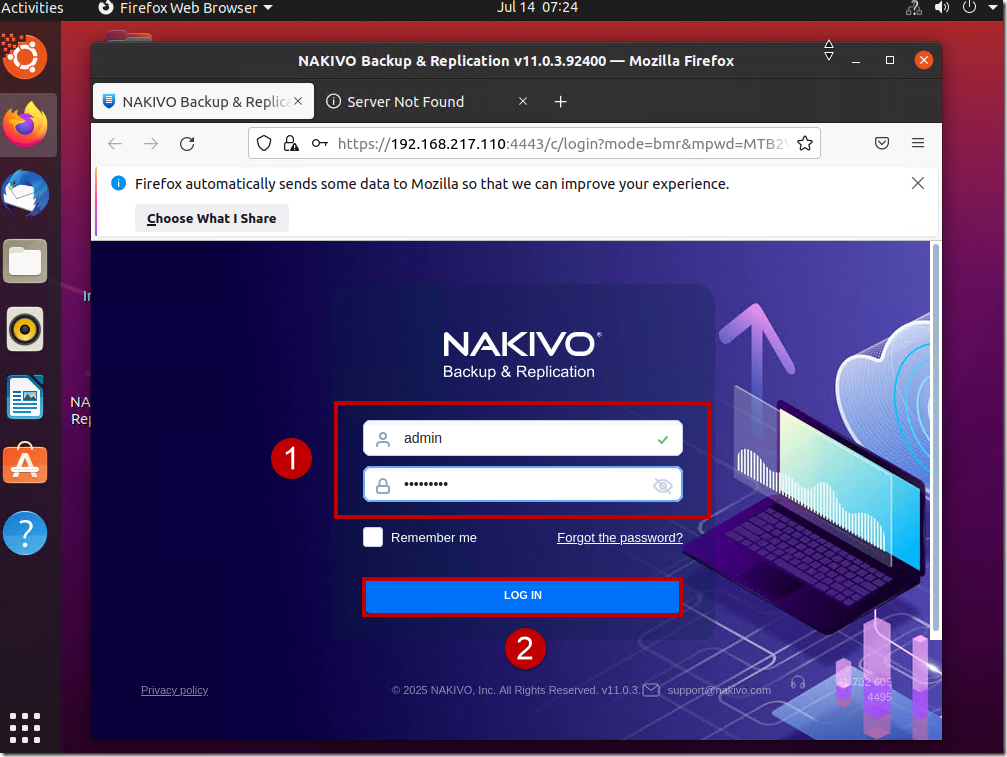Open Ubuntu Software store icon
The height and width of the screenshot is (757, 1007).
pos(26,464)
